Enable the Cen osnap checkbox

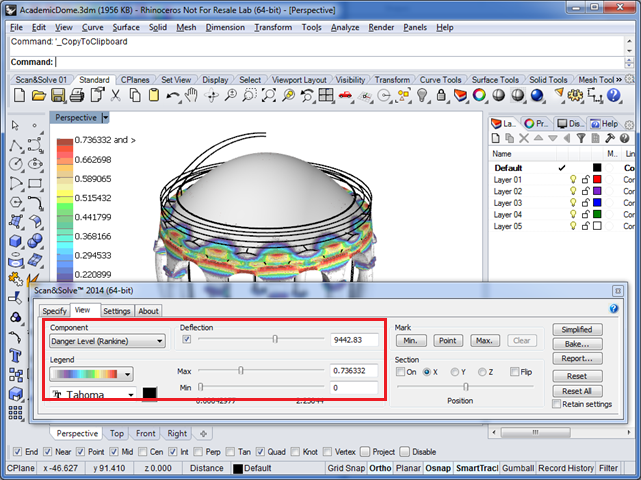coord(142,452)
